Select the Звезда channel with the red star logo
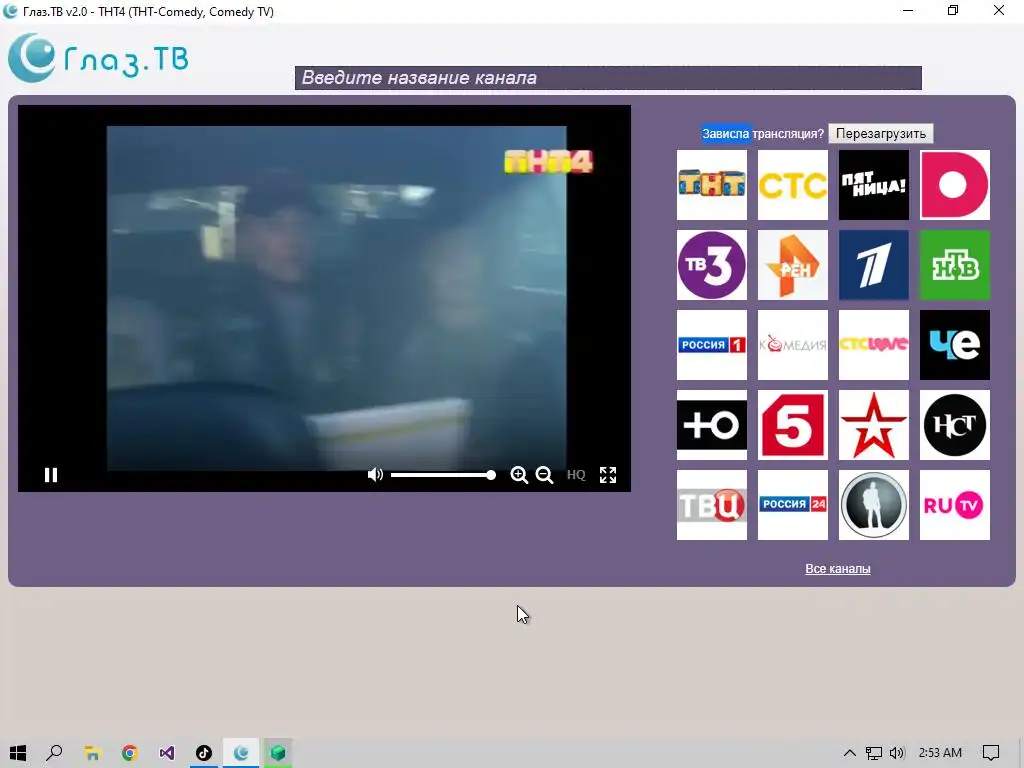The height and width of the screenshot is (768, 1024). point(873,424)
